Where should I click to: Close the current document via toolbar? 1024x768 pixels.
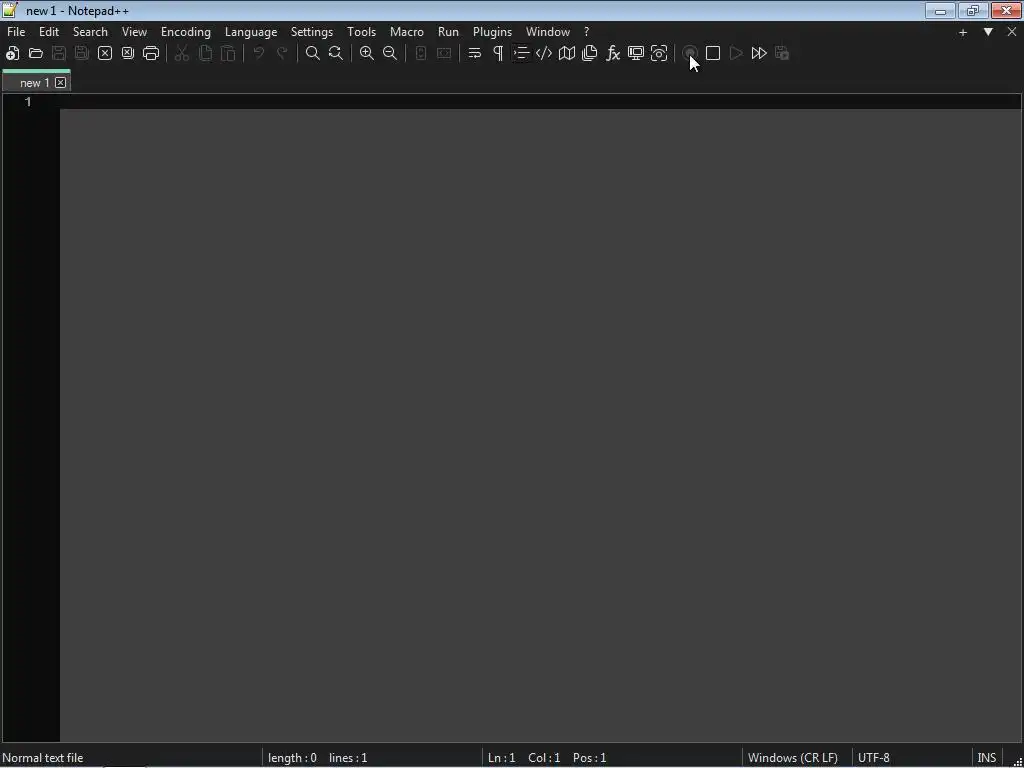click(105, 54)
